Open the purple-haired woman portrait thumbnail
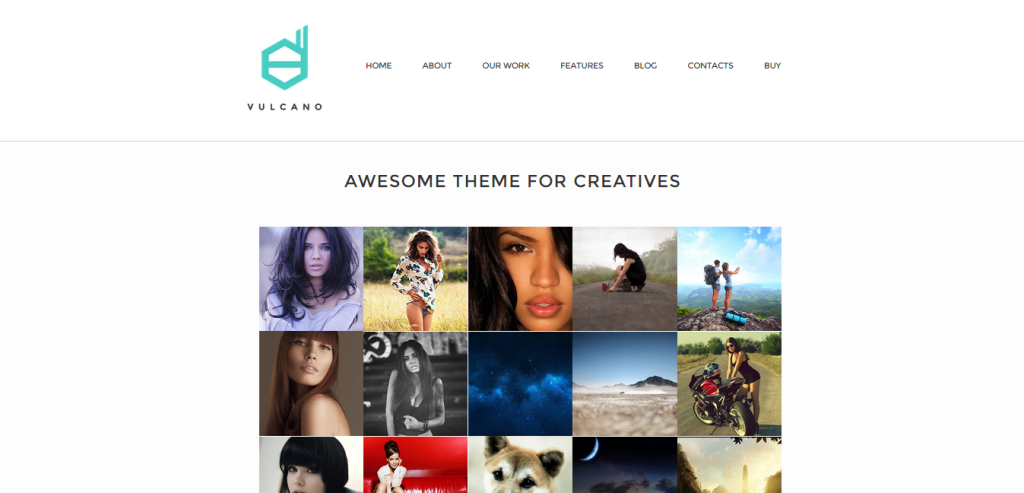This screenshot has width=1024, height=493. pos(311,279)
